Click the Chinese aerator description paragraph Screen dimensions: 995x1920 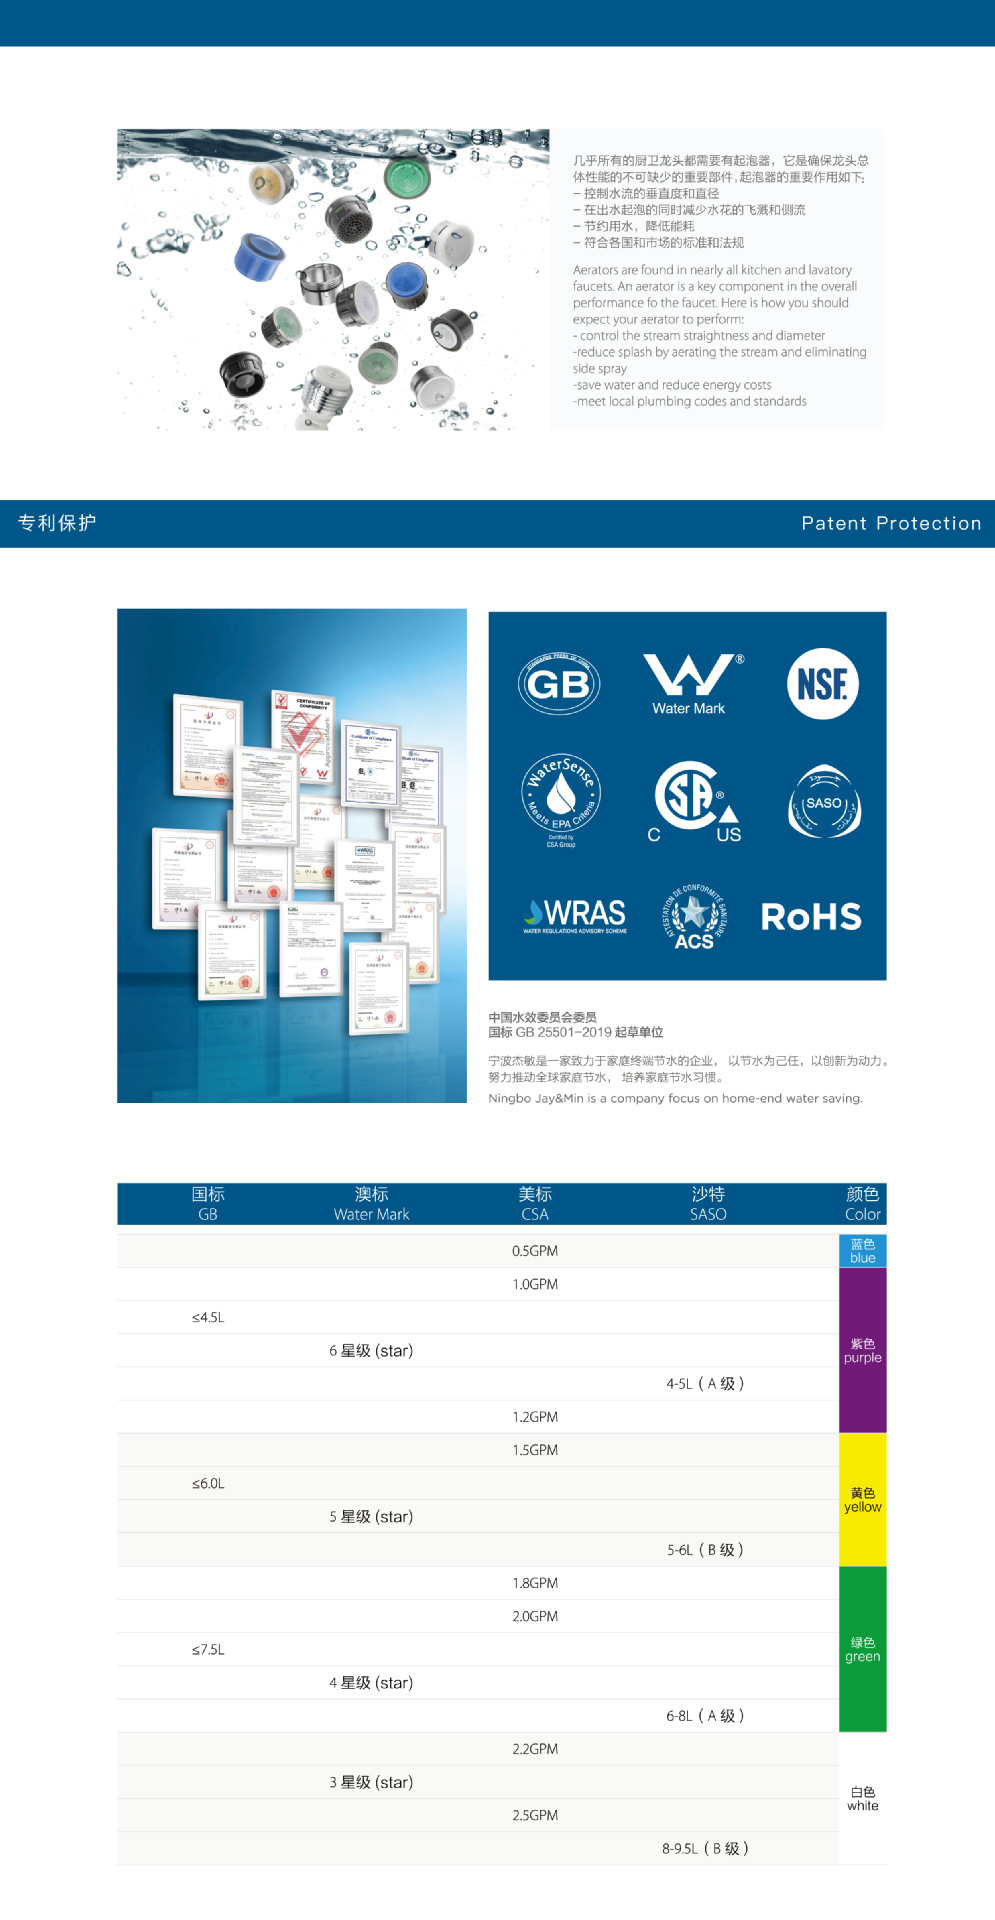point(720,201)
